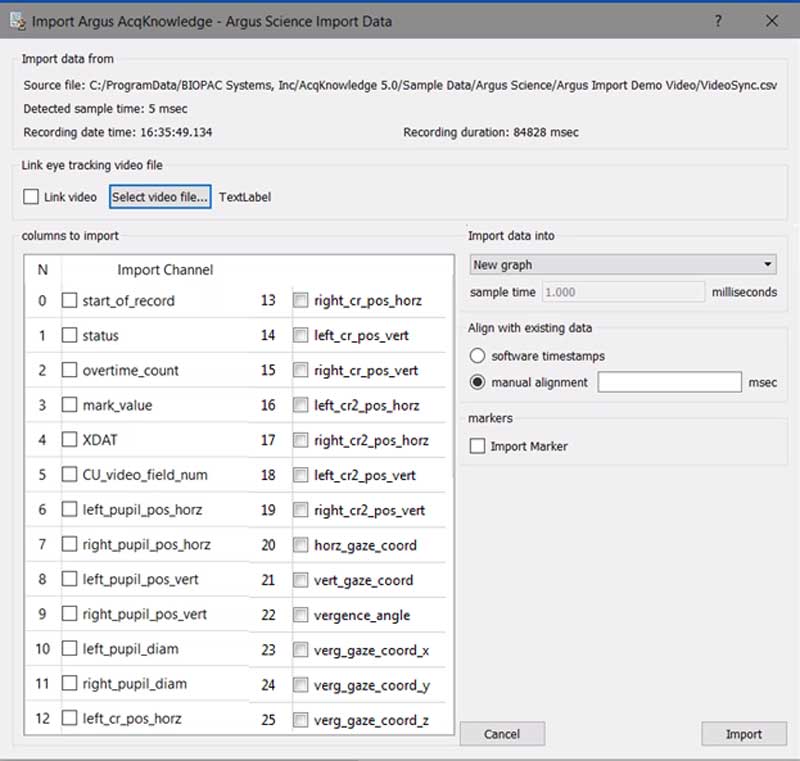Image resolution: width=800 pixels, height=761 pixels.
Task: Click the Import button
Action: pyautogui.click(x=744, y=734)
